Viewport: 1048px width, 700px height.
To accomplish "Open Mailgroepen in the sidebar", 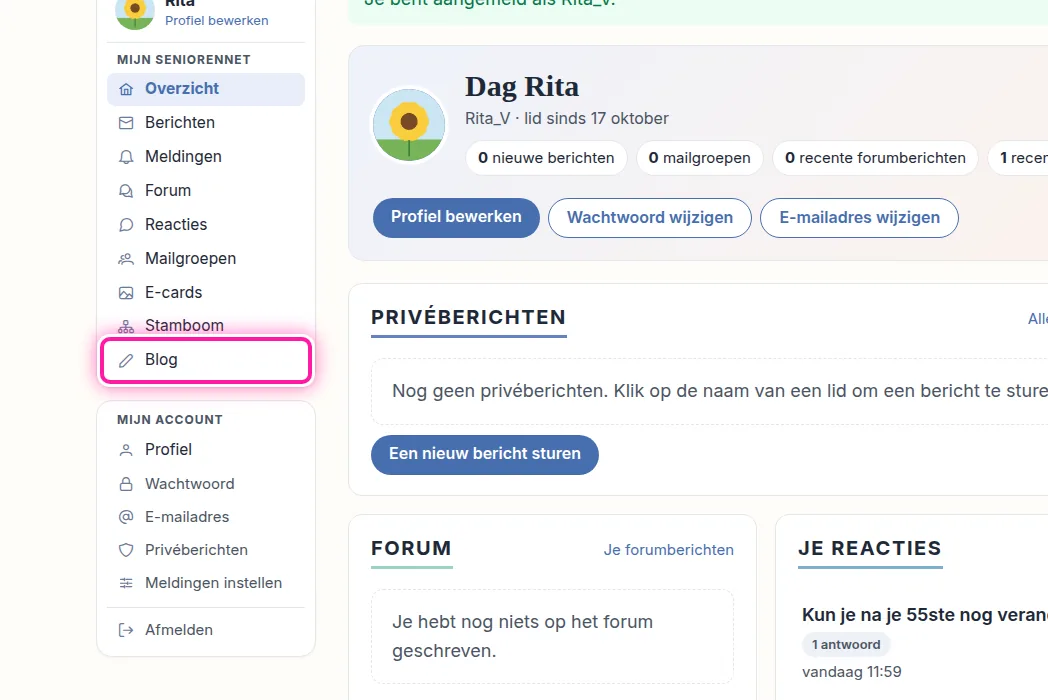I will tap(206, 259).
